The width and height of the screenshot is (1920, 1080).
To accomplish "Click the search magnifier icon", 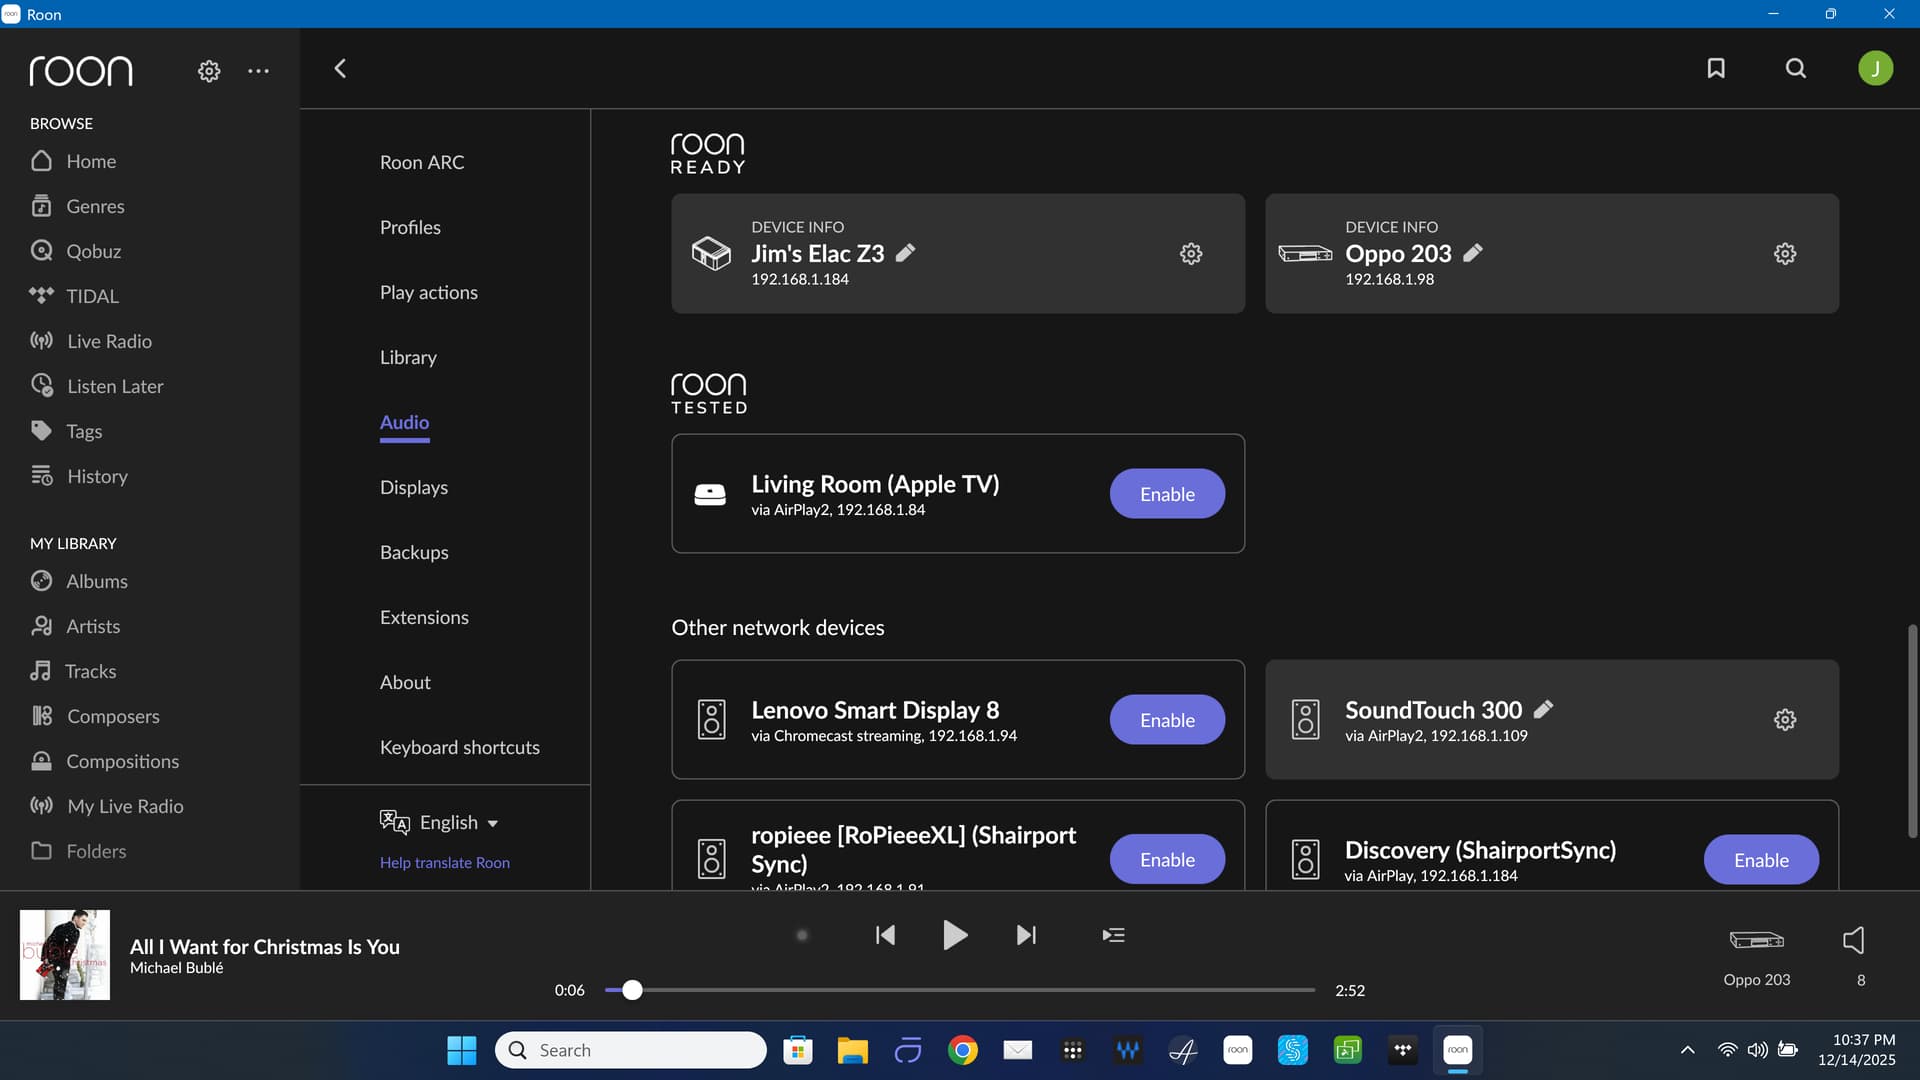I will click(1796, 68).
